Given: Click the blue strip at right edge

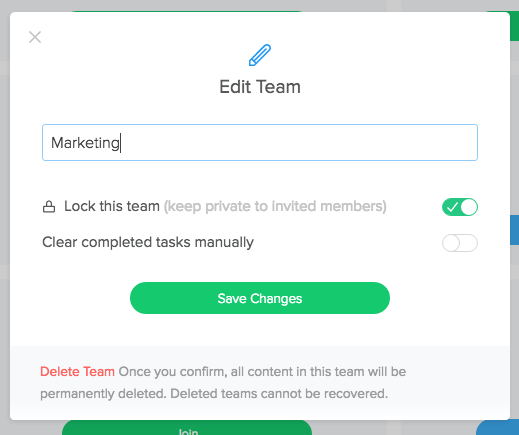Looking at the screenshot, I should click(514, 230).
